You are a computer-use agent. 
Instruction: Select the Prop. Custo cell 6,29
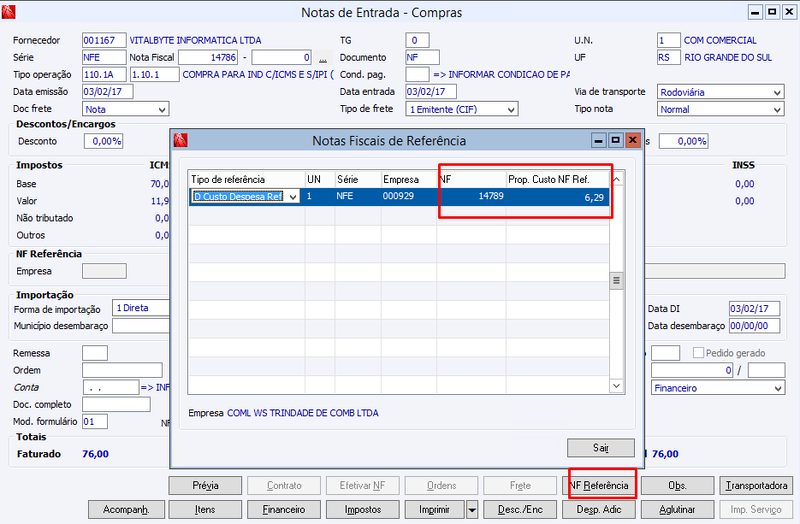coord(558,196)
